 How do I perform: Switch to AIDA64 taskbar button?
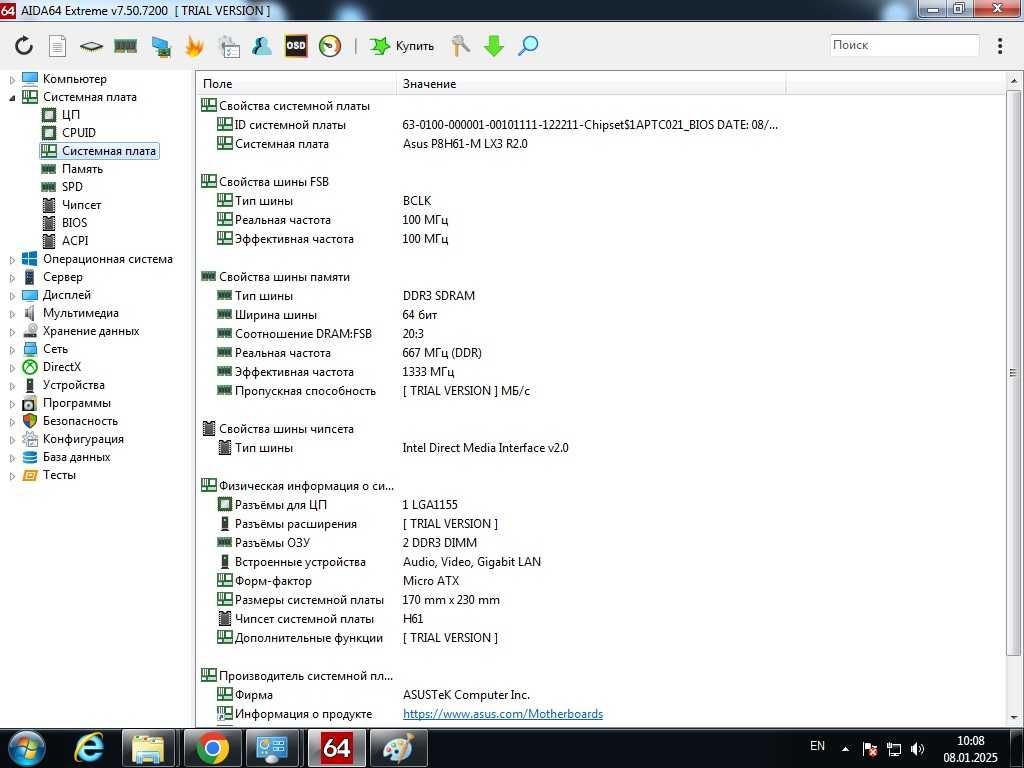tap(336, 748)
